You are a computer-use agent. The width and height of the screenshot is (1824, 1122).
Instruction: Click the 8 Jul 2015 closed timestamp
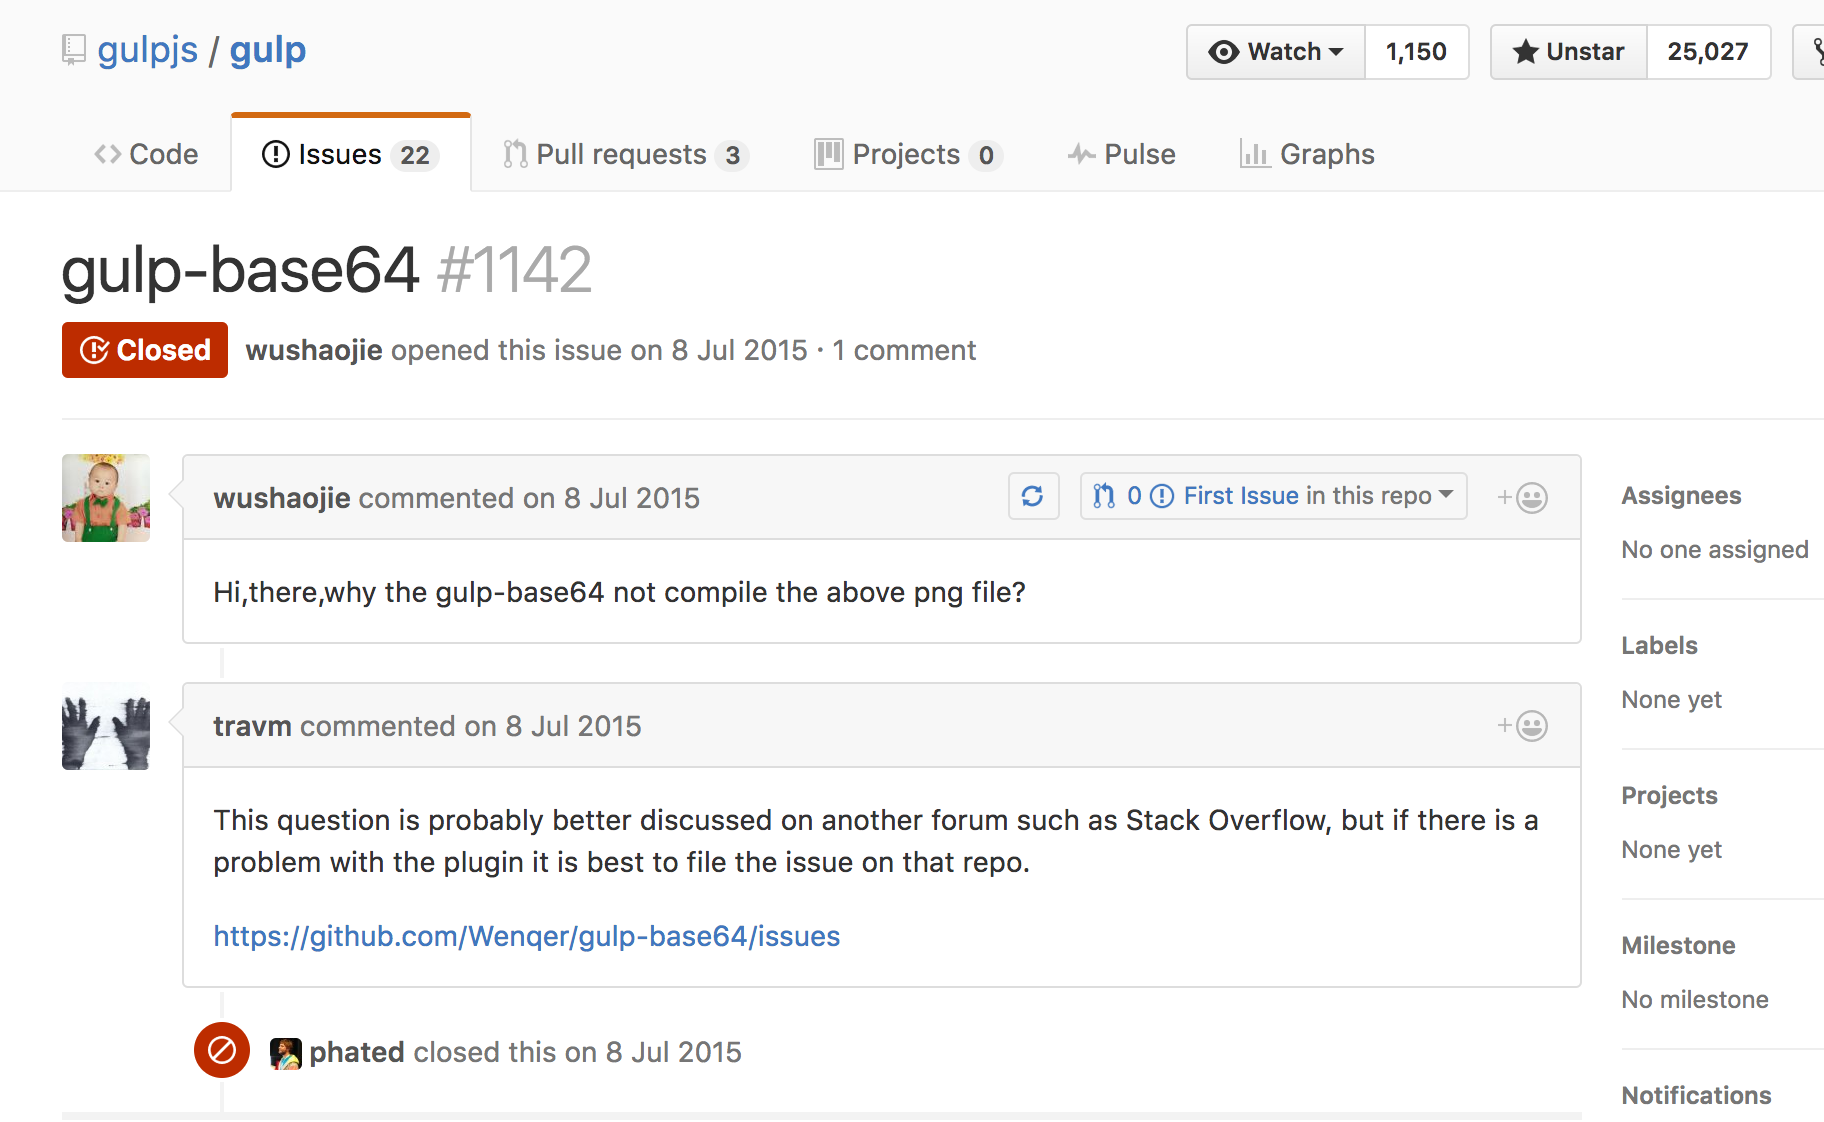click(674, 1052)
